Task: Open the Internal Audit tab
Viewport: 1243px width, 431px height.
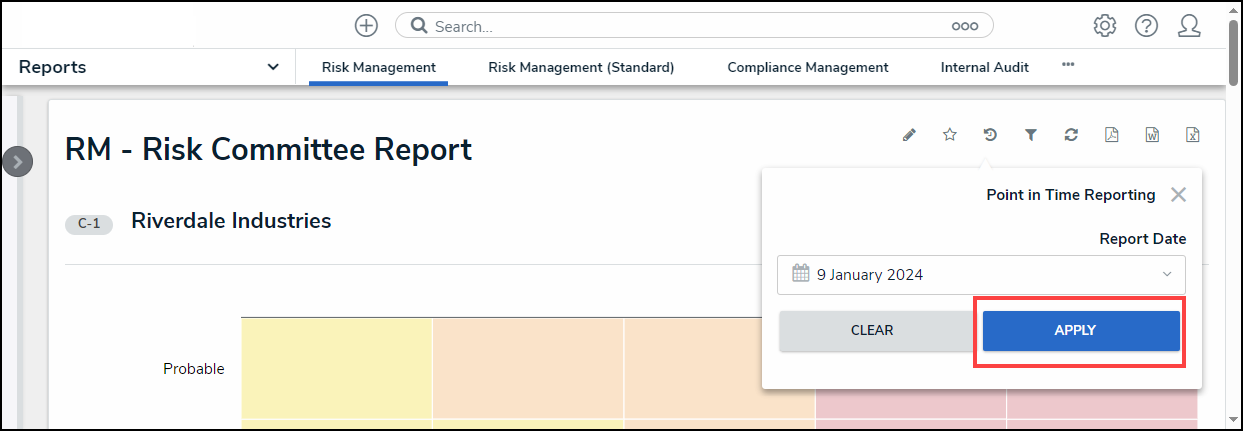Action: click(985, 68)
